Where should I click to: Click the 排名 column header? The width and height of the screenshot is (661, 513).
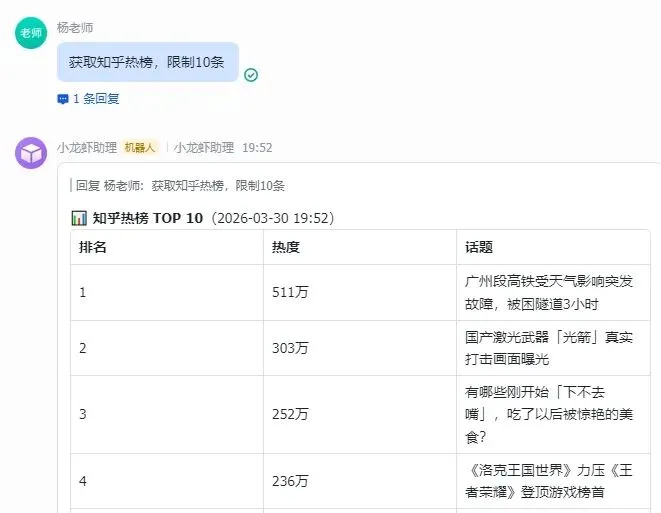pyautogui.click(x=93, y=247)
